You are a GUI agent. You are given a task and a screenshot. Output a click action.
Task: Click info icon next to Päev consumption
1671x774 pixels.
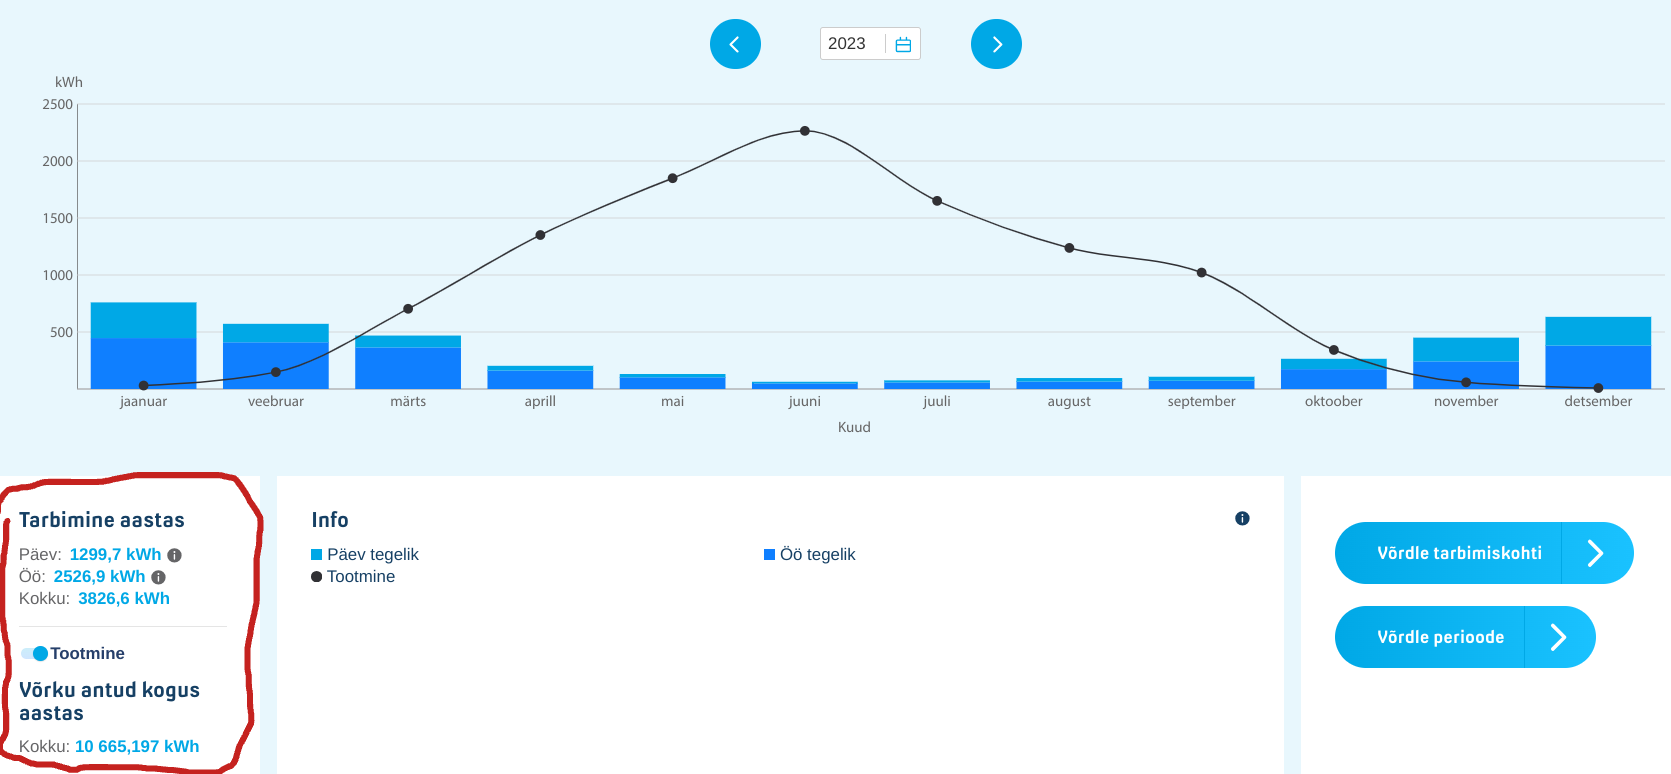tap(174, 555)
